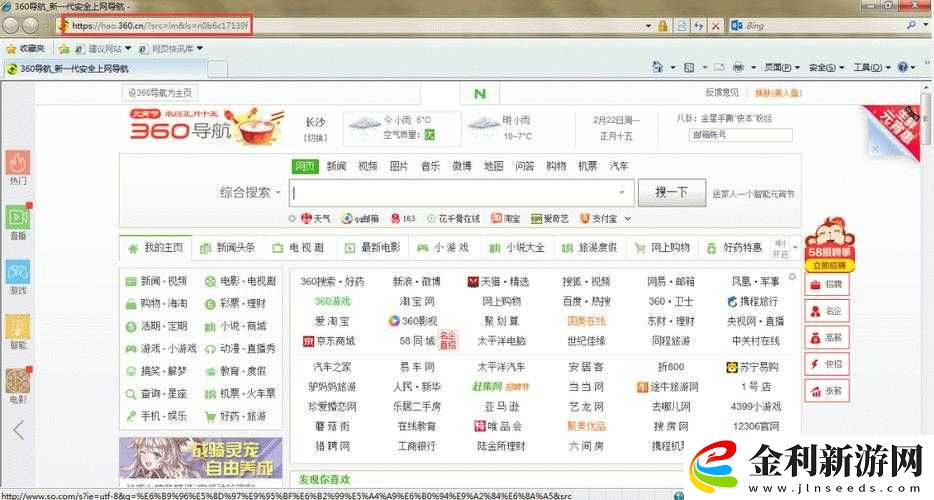Image resolution: width=934 pixels, height=500 pixels.
Task: Stop loading with the red X icon
Action: tap(715, 26)
